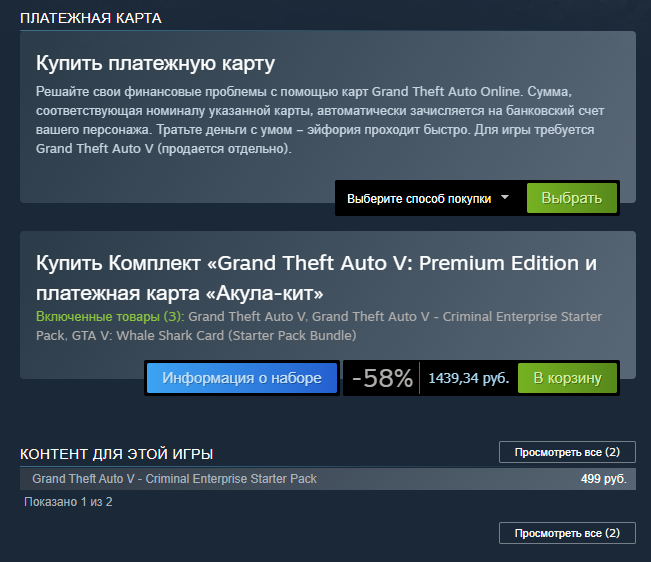Open the Criminal Enterprise Starter Pack DLC row
This screenshot has width=651, height=562.
(174, 479)
